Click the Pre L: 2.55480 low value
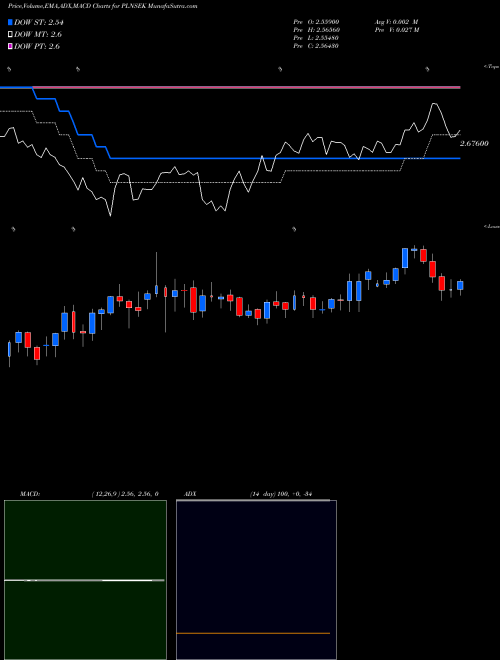The height and width of the screenshot is (660, 500). (x=316, y=37)
